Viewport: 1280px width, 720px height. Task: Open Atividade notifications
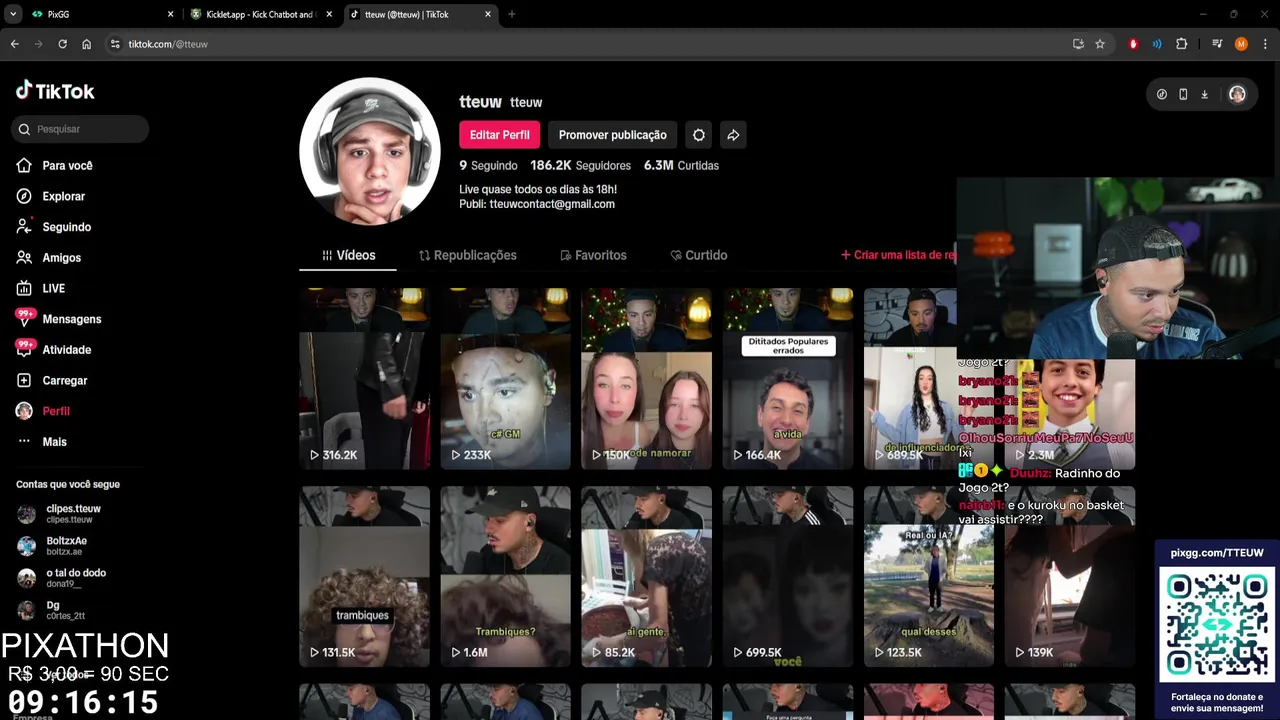54,350
